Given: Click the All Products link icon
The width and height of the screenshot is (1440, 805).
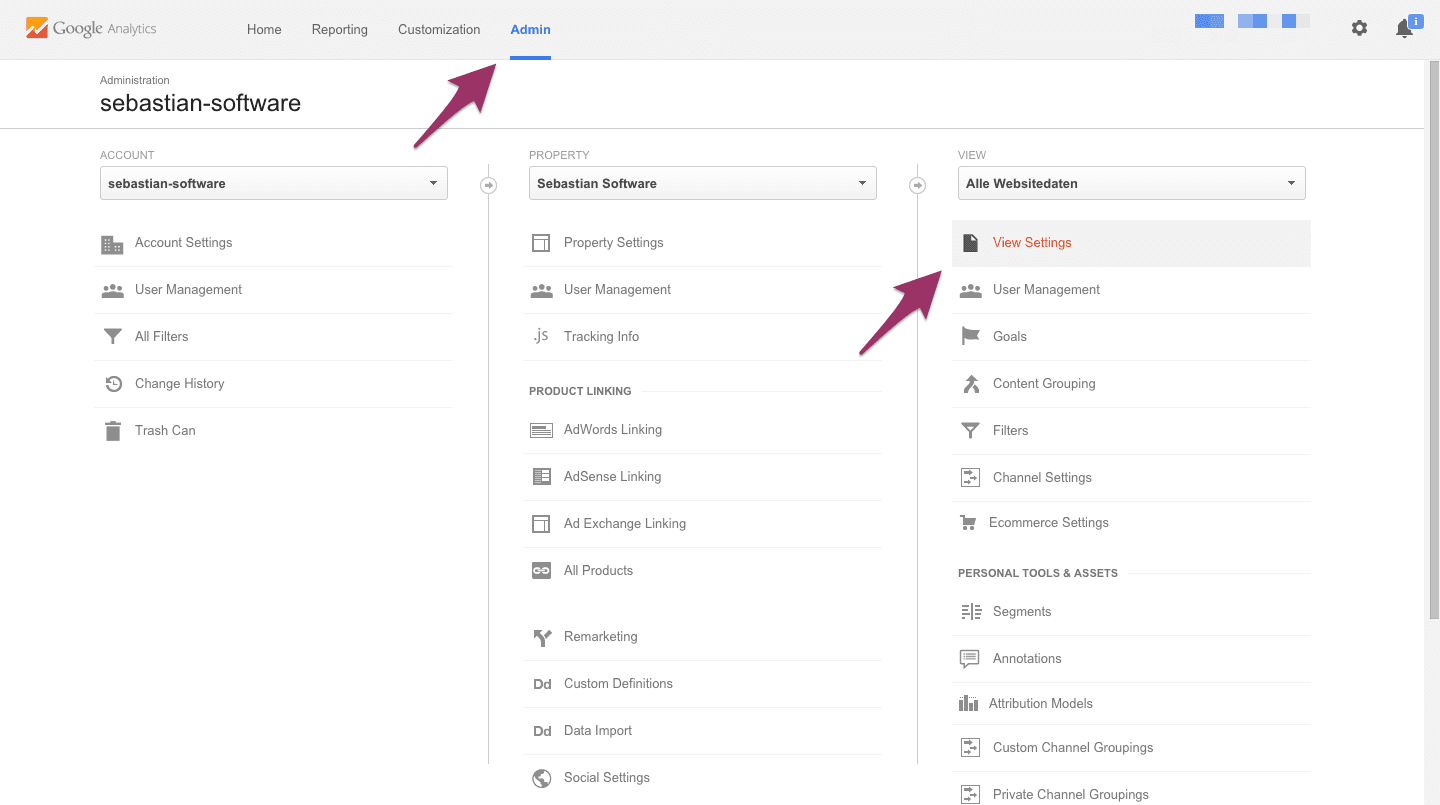Looking at the screenshot, I should [x=541, y=571].
